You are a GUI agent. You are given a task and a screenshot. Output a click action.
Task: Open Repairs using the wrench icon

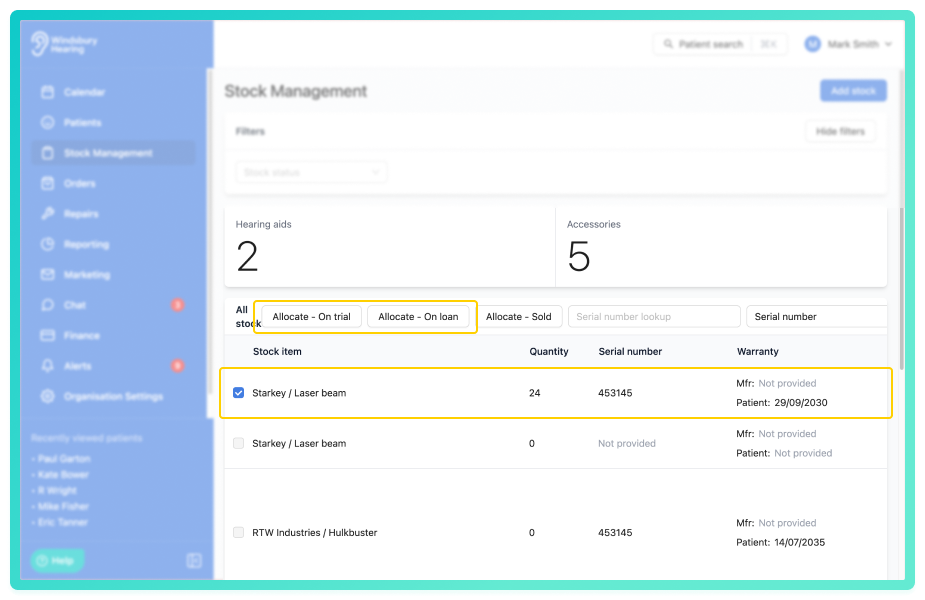click(48, 214)
